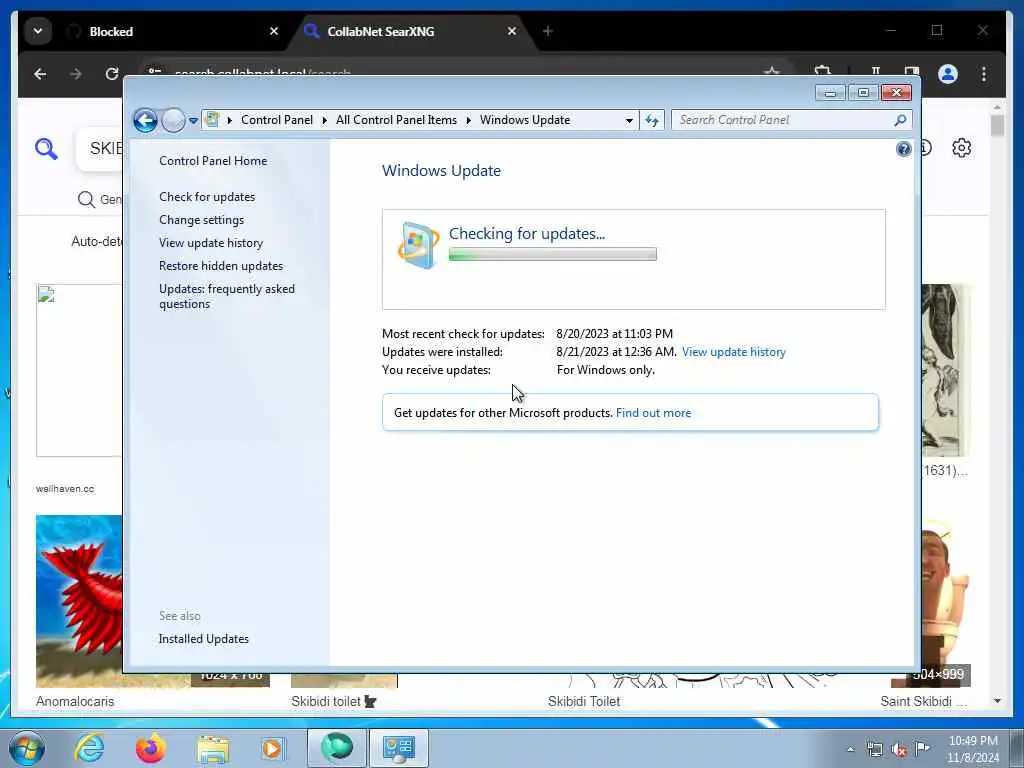1024x768 pixels.
Task: Open recent pages dropdown next to nav arrows
Action: tap(193, 120)
